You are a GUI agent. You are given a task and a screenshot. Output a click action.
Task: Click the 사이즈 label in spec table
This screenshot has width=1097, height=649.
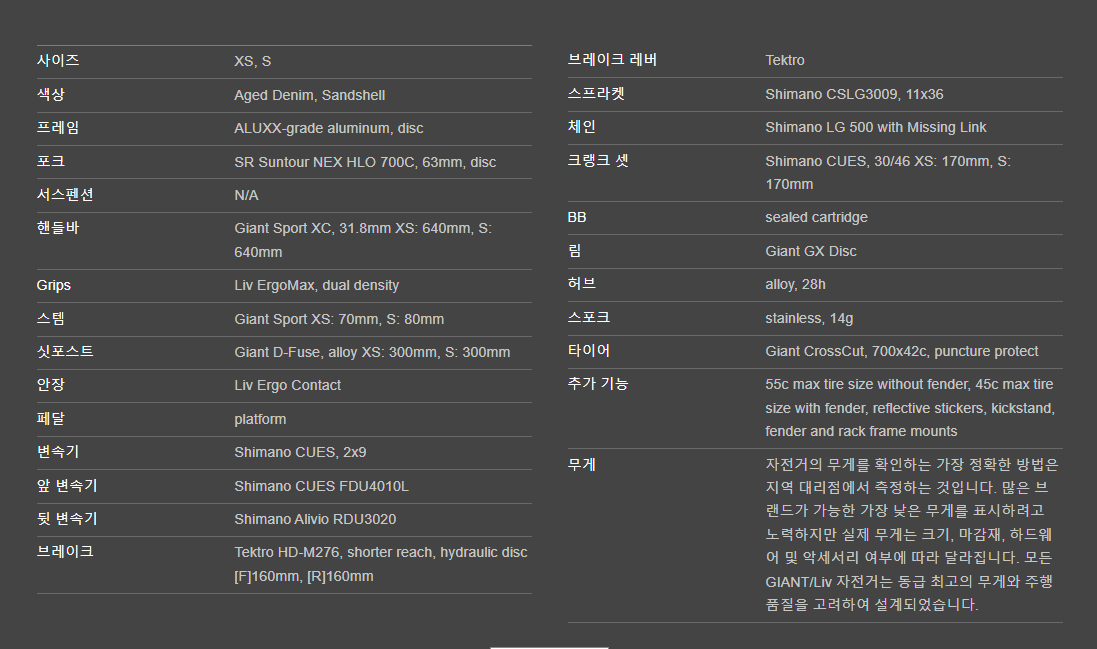coord(58,61)
